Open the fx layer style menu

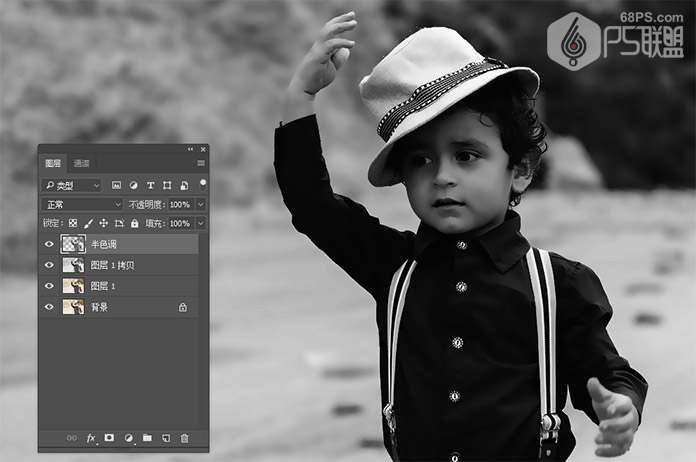tap(91, 438)
